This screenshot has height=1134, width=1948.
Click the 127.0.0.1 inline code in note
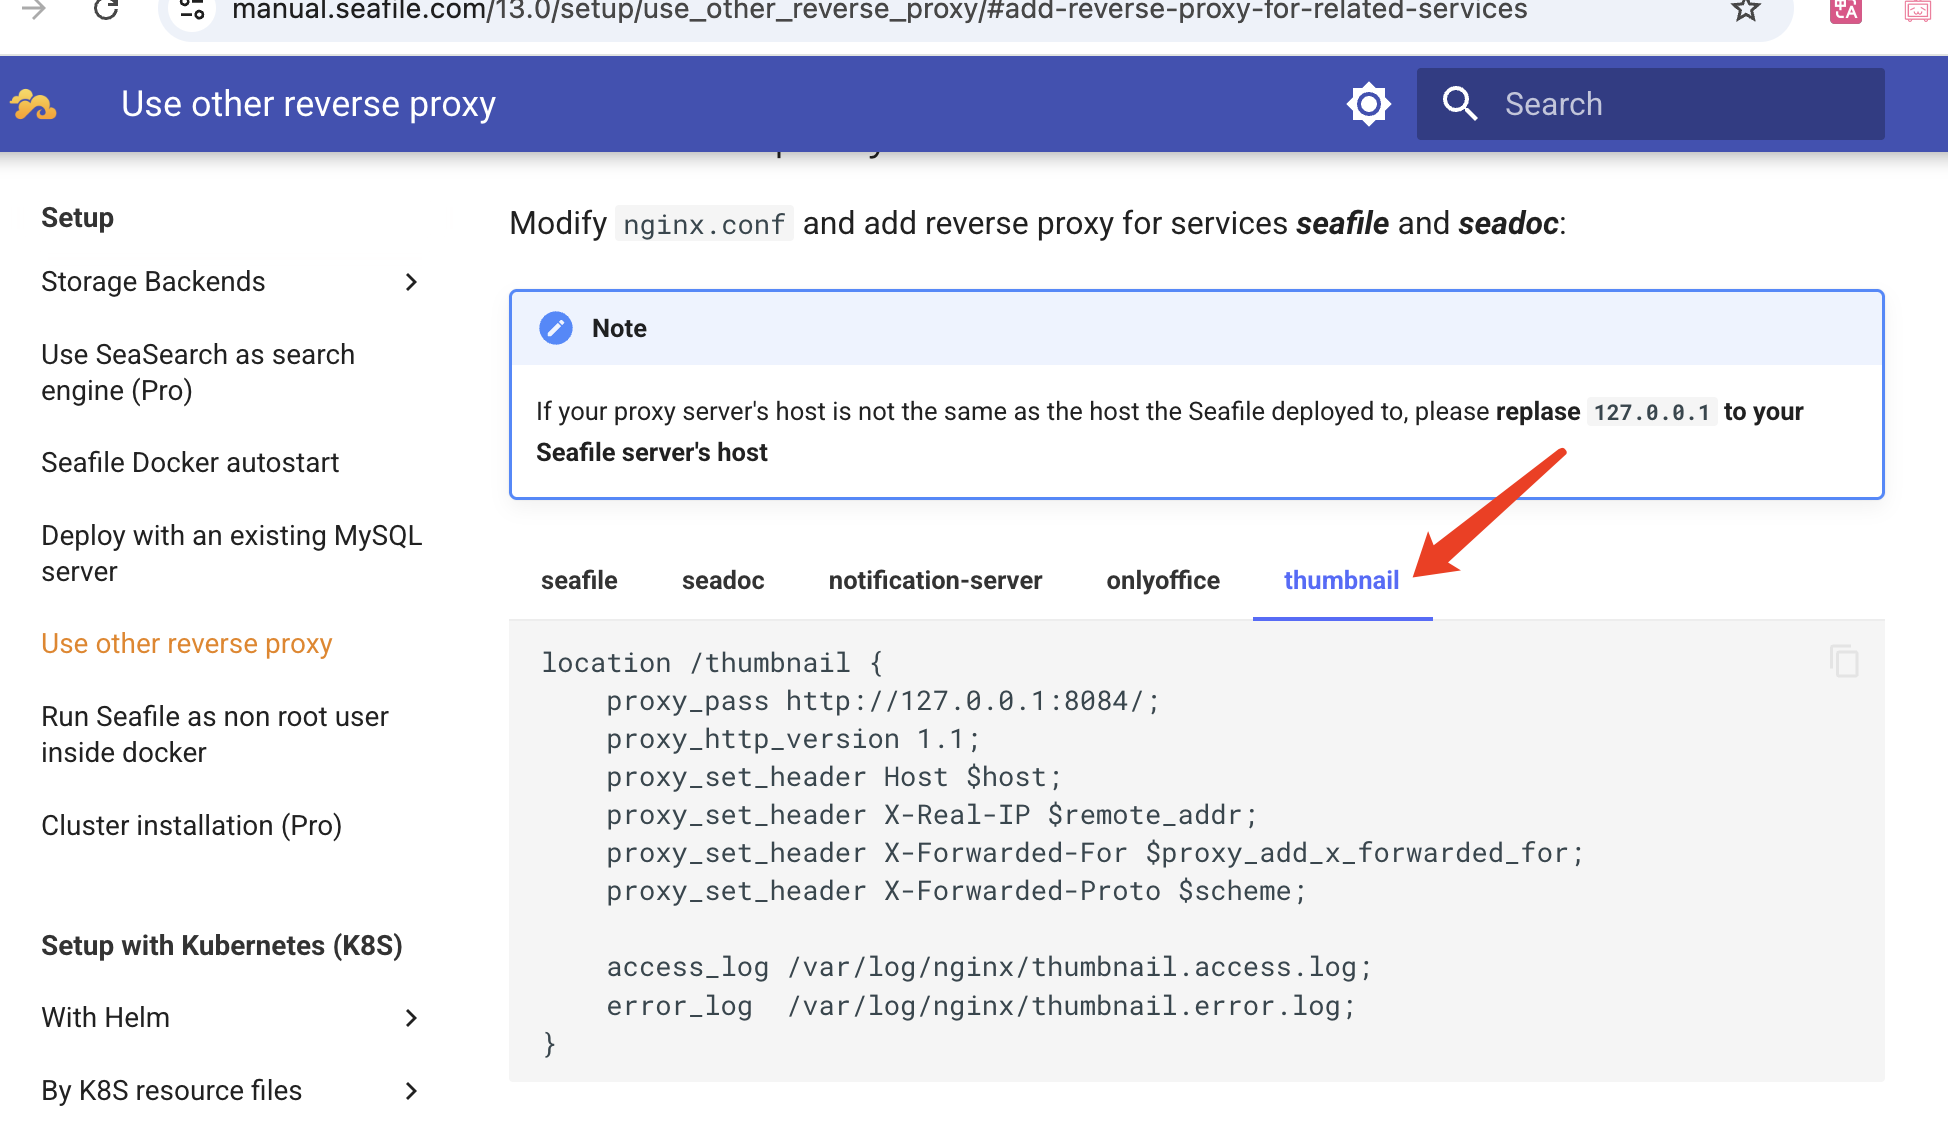(1652, 412)
